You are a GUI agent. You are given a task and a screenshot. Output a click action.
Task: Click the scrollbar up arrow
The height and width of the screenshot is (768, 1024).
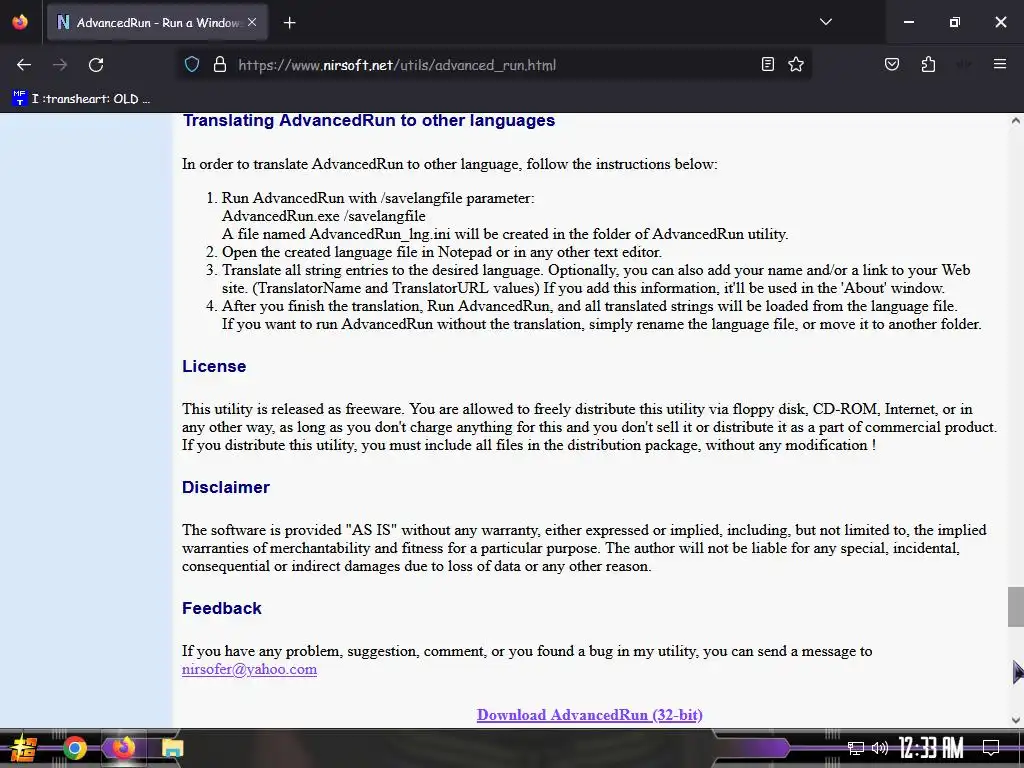pos(1016,121)
